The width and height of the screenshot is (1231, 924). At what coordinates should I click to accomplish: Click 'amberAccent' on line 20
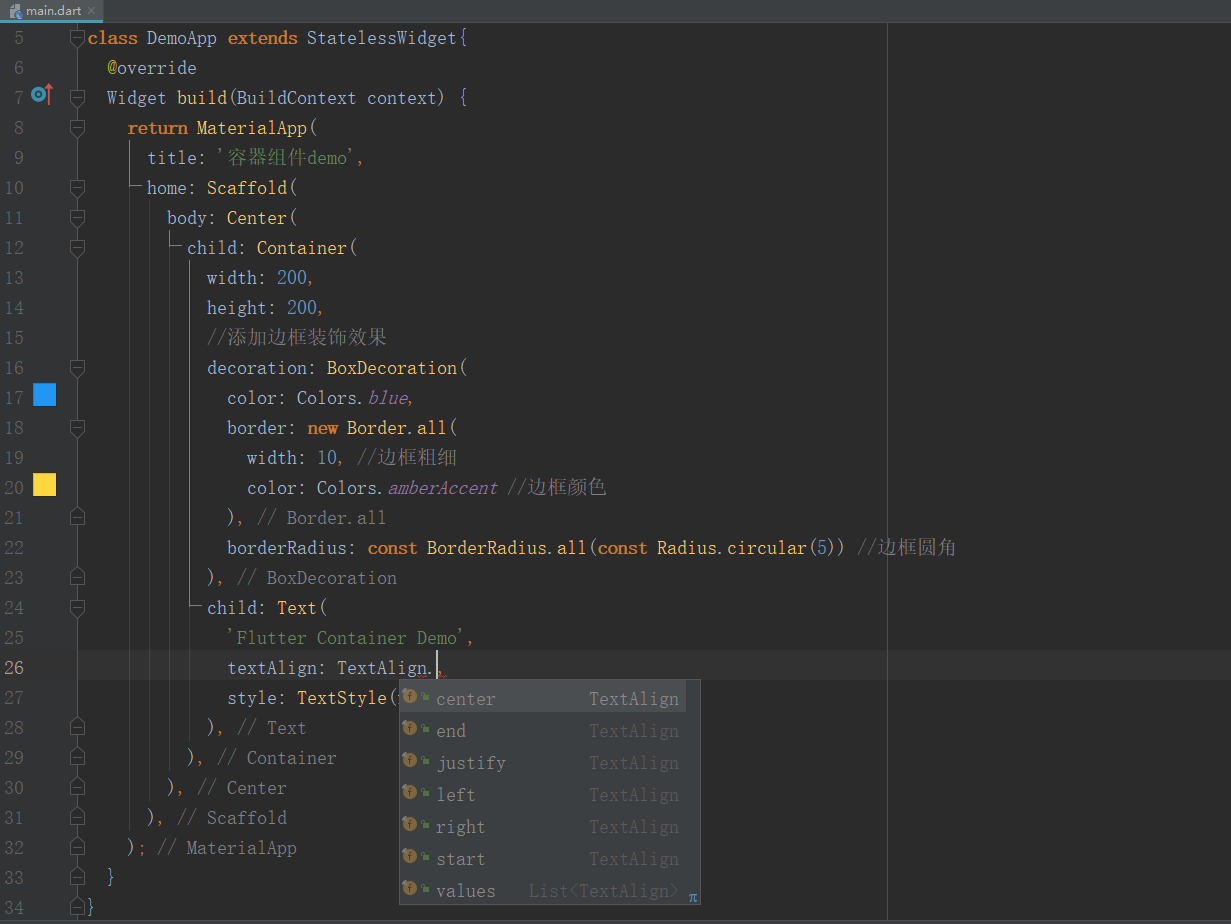pos(442,488)
